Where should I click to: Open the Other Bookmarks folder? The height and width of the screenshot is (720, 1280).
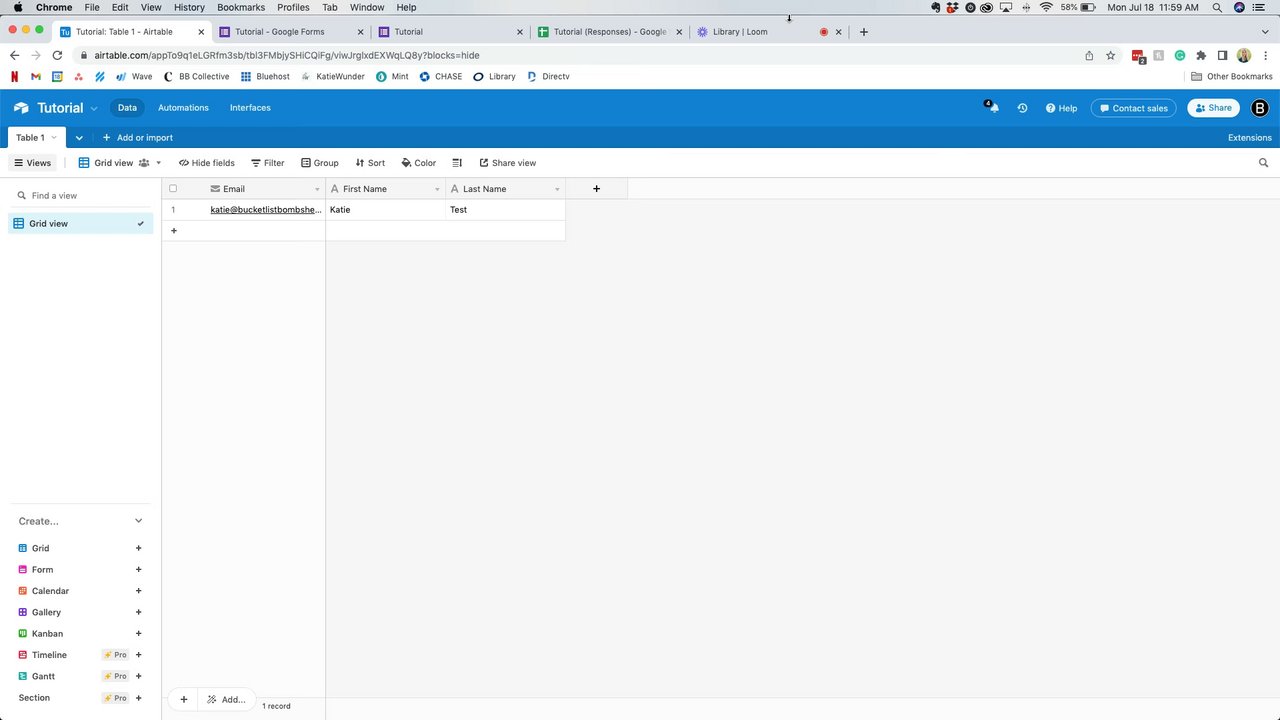coord(1232,77)
